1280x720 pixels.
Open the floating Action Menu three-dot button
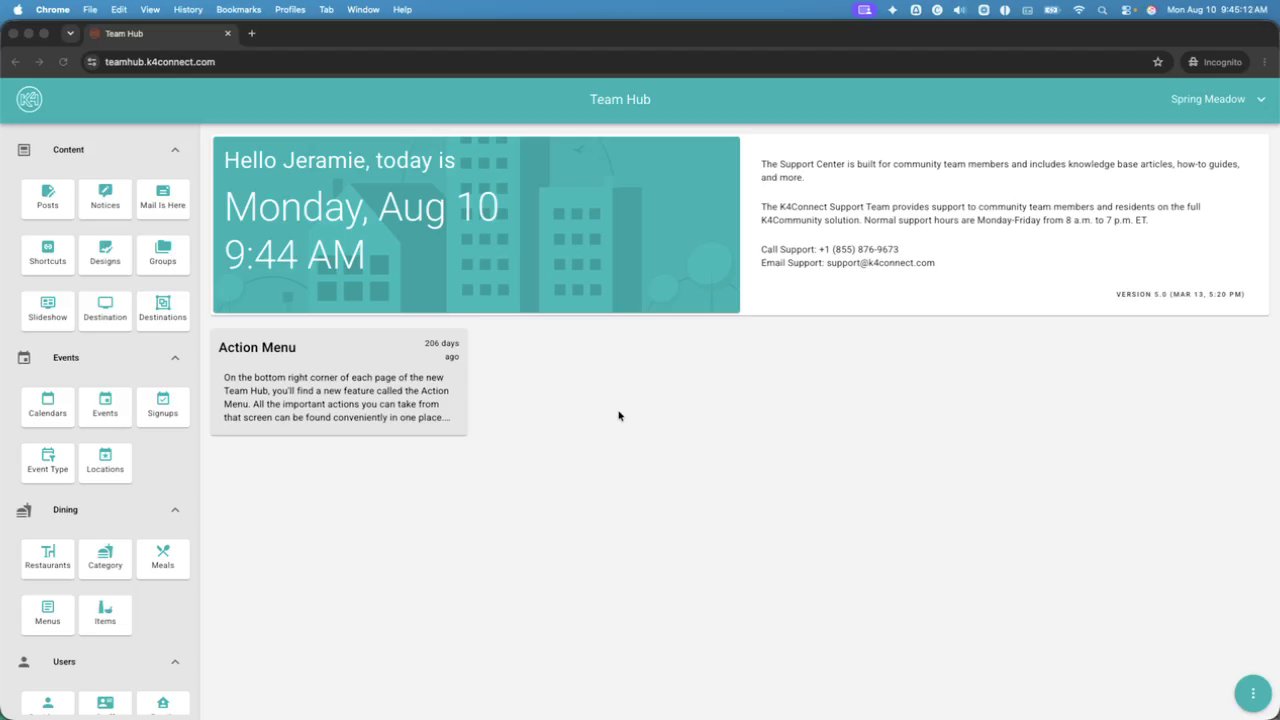point(1252,693)
